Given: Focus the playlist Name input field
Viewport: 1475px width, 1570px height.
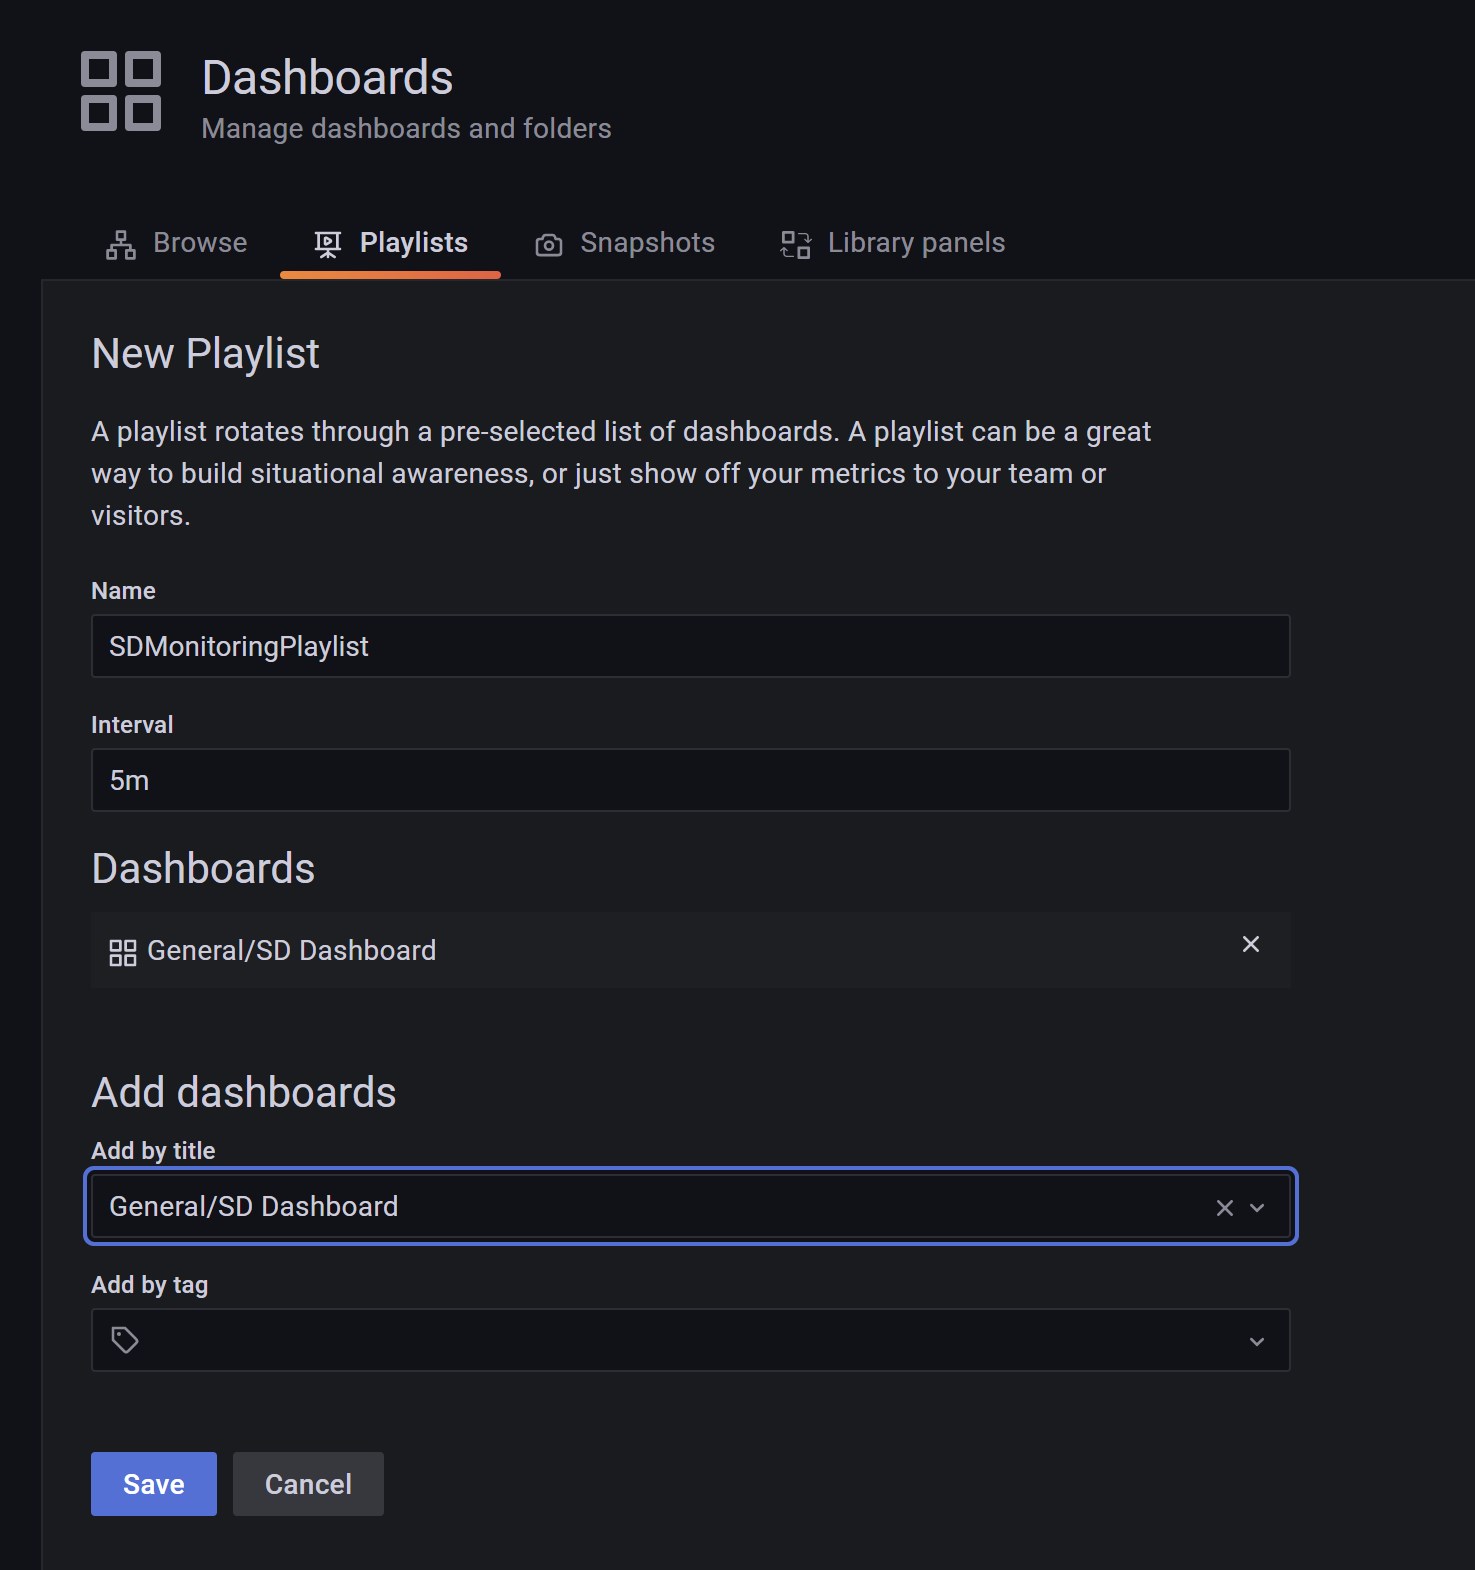Looking at the screenshot, I should pos(690,647).
